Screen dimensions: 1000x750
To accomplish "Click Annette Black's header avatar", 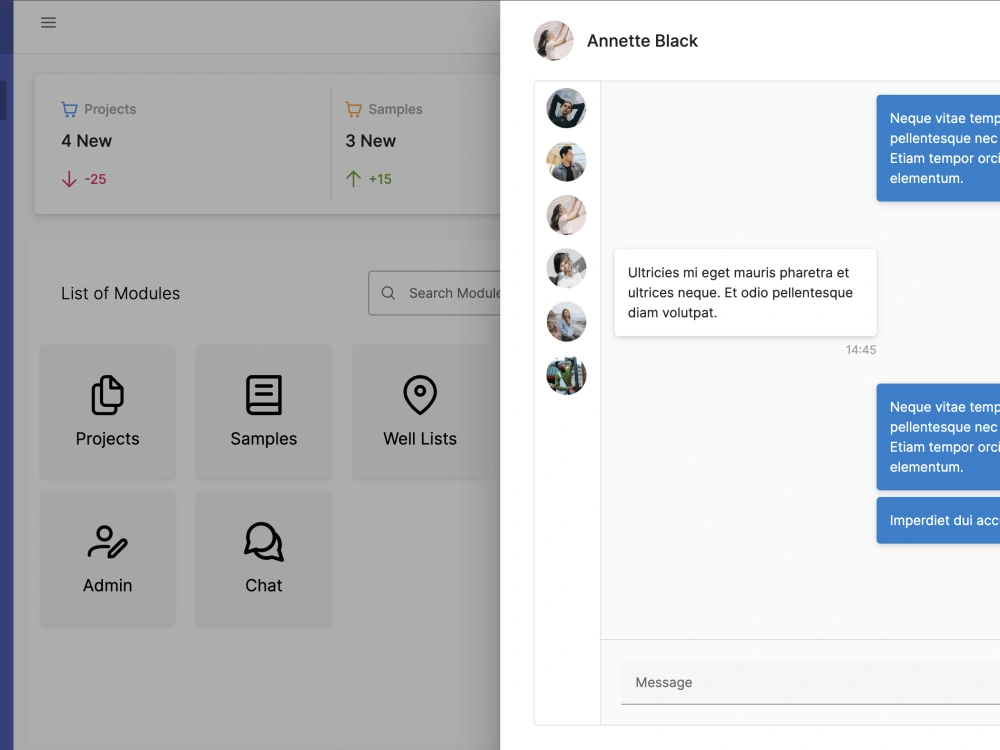I will point(554,41).
